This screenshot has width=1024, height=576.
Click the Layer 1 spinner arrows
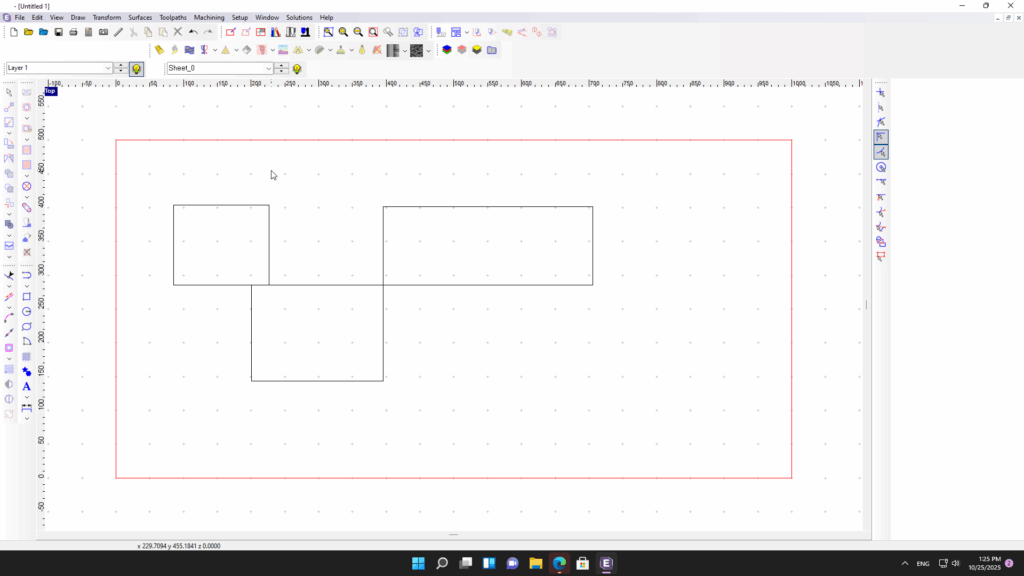pyautogui.click(x=121, y=68)
